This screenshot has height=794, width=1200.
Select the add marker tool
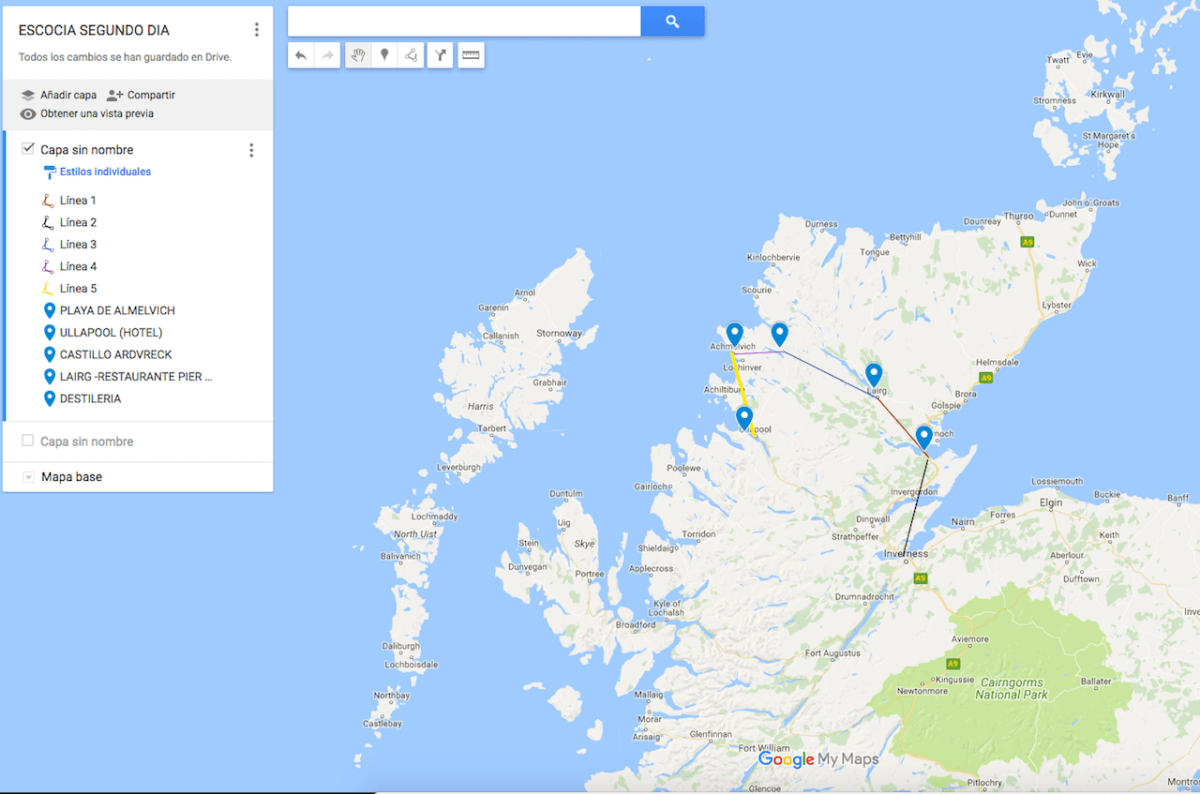point(384,56)
